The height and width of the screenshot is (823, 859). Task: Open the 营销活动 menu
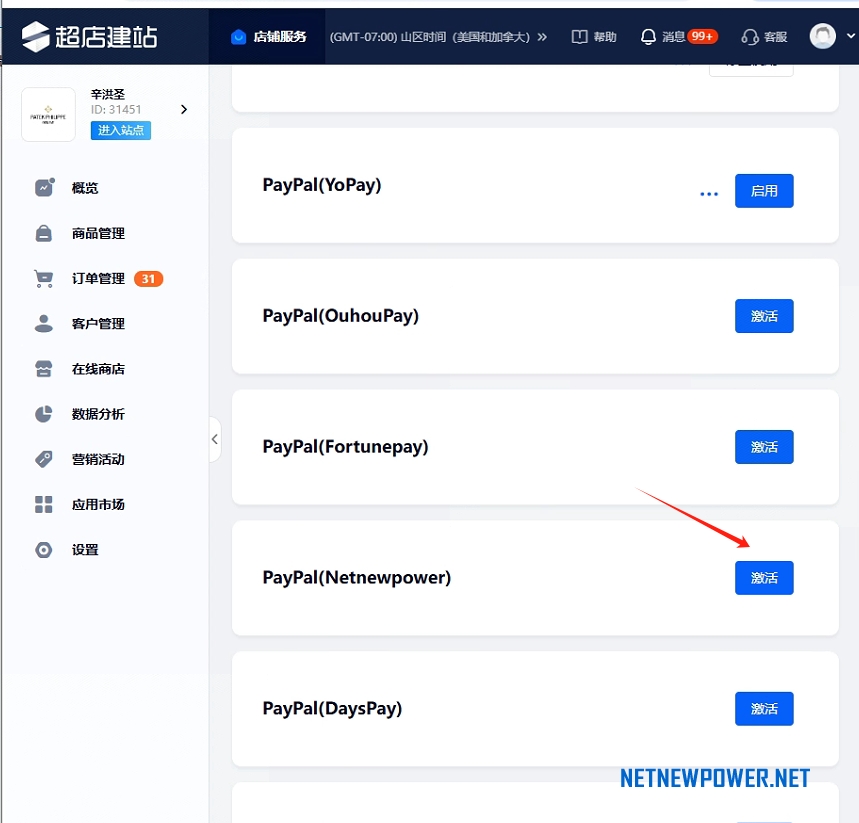pos(98,459)
